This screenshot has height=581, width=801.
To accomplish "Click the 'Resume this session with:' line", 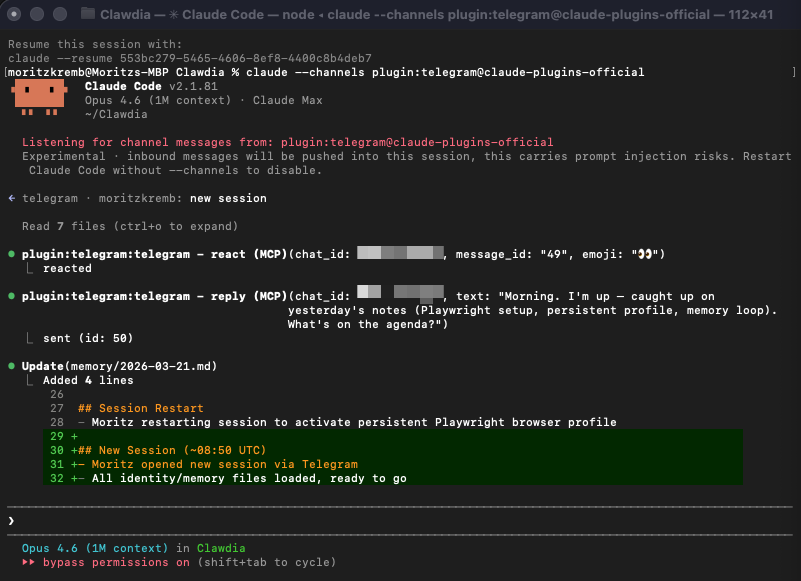I will tap(95, 44).
